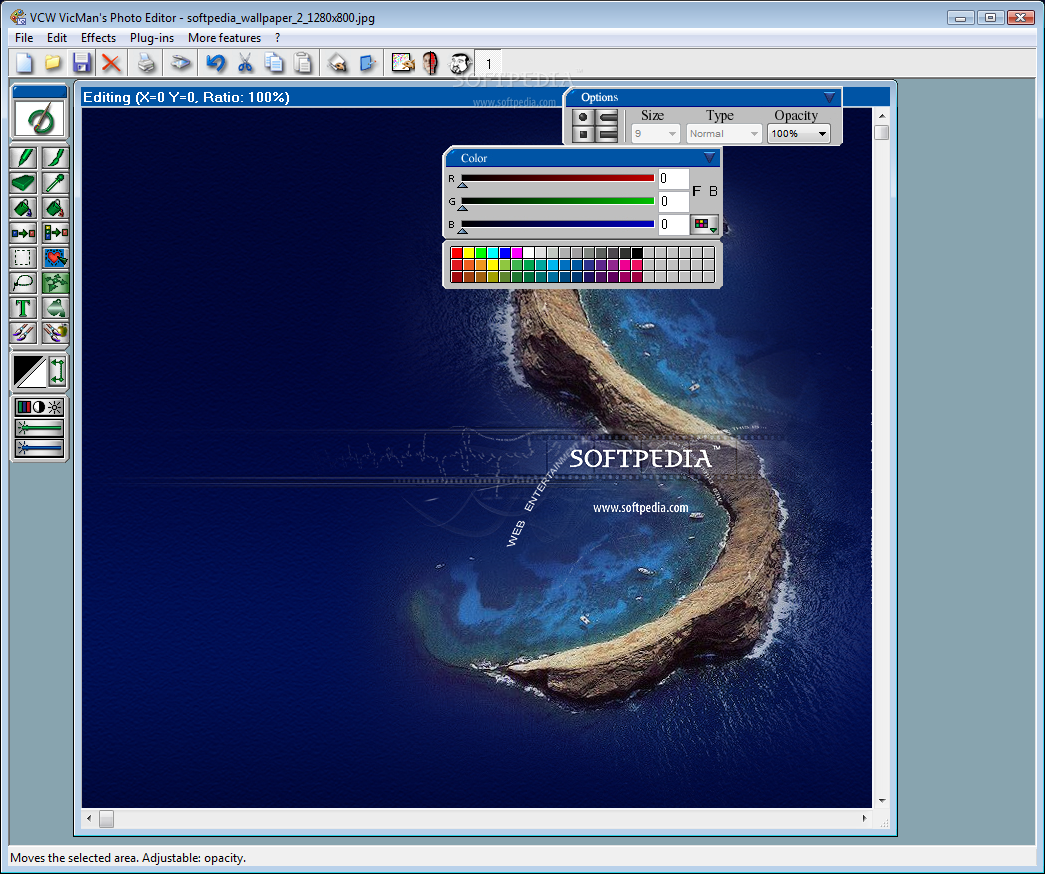
Task: Pick the black swatch in the palette
Action: pos(637,253)
